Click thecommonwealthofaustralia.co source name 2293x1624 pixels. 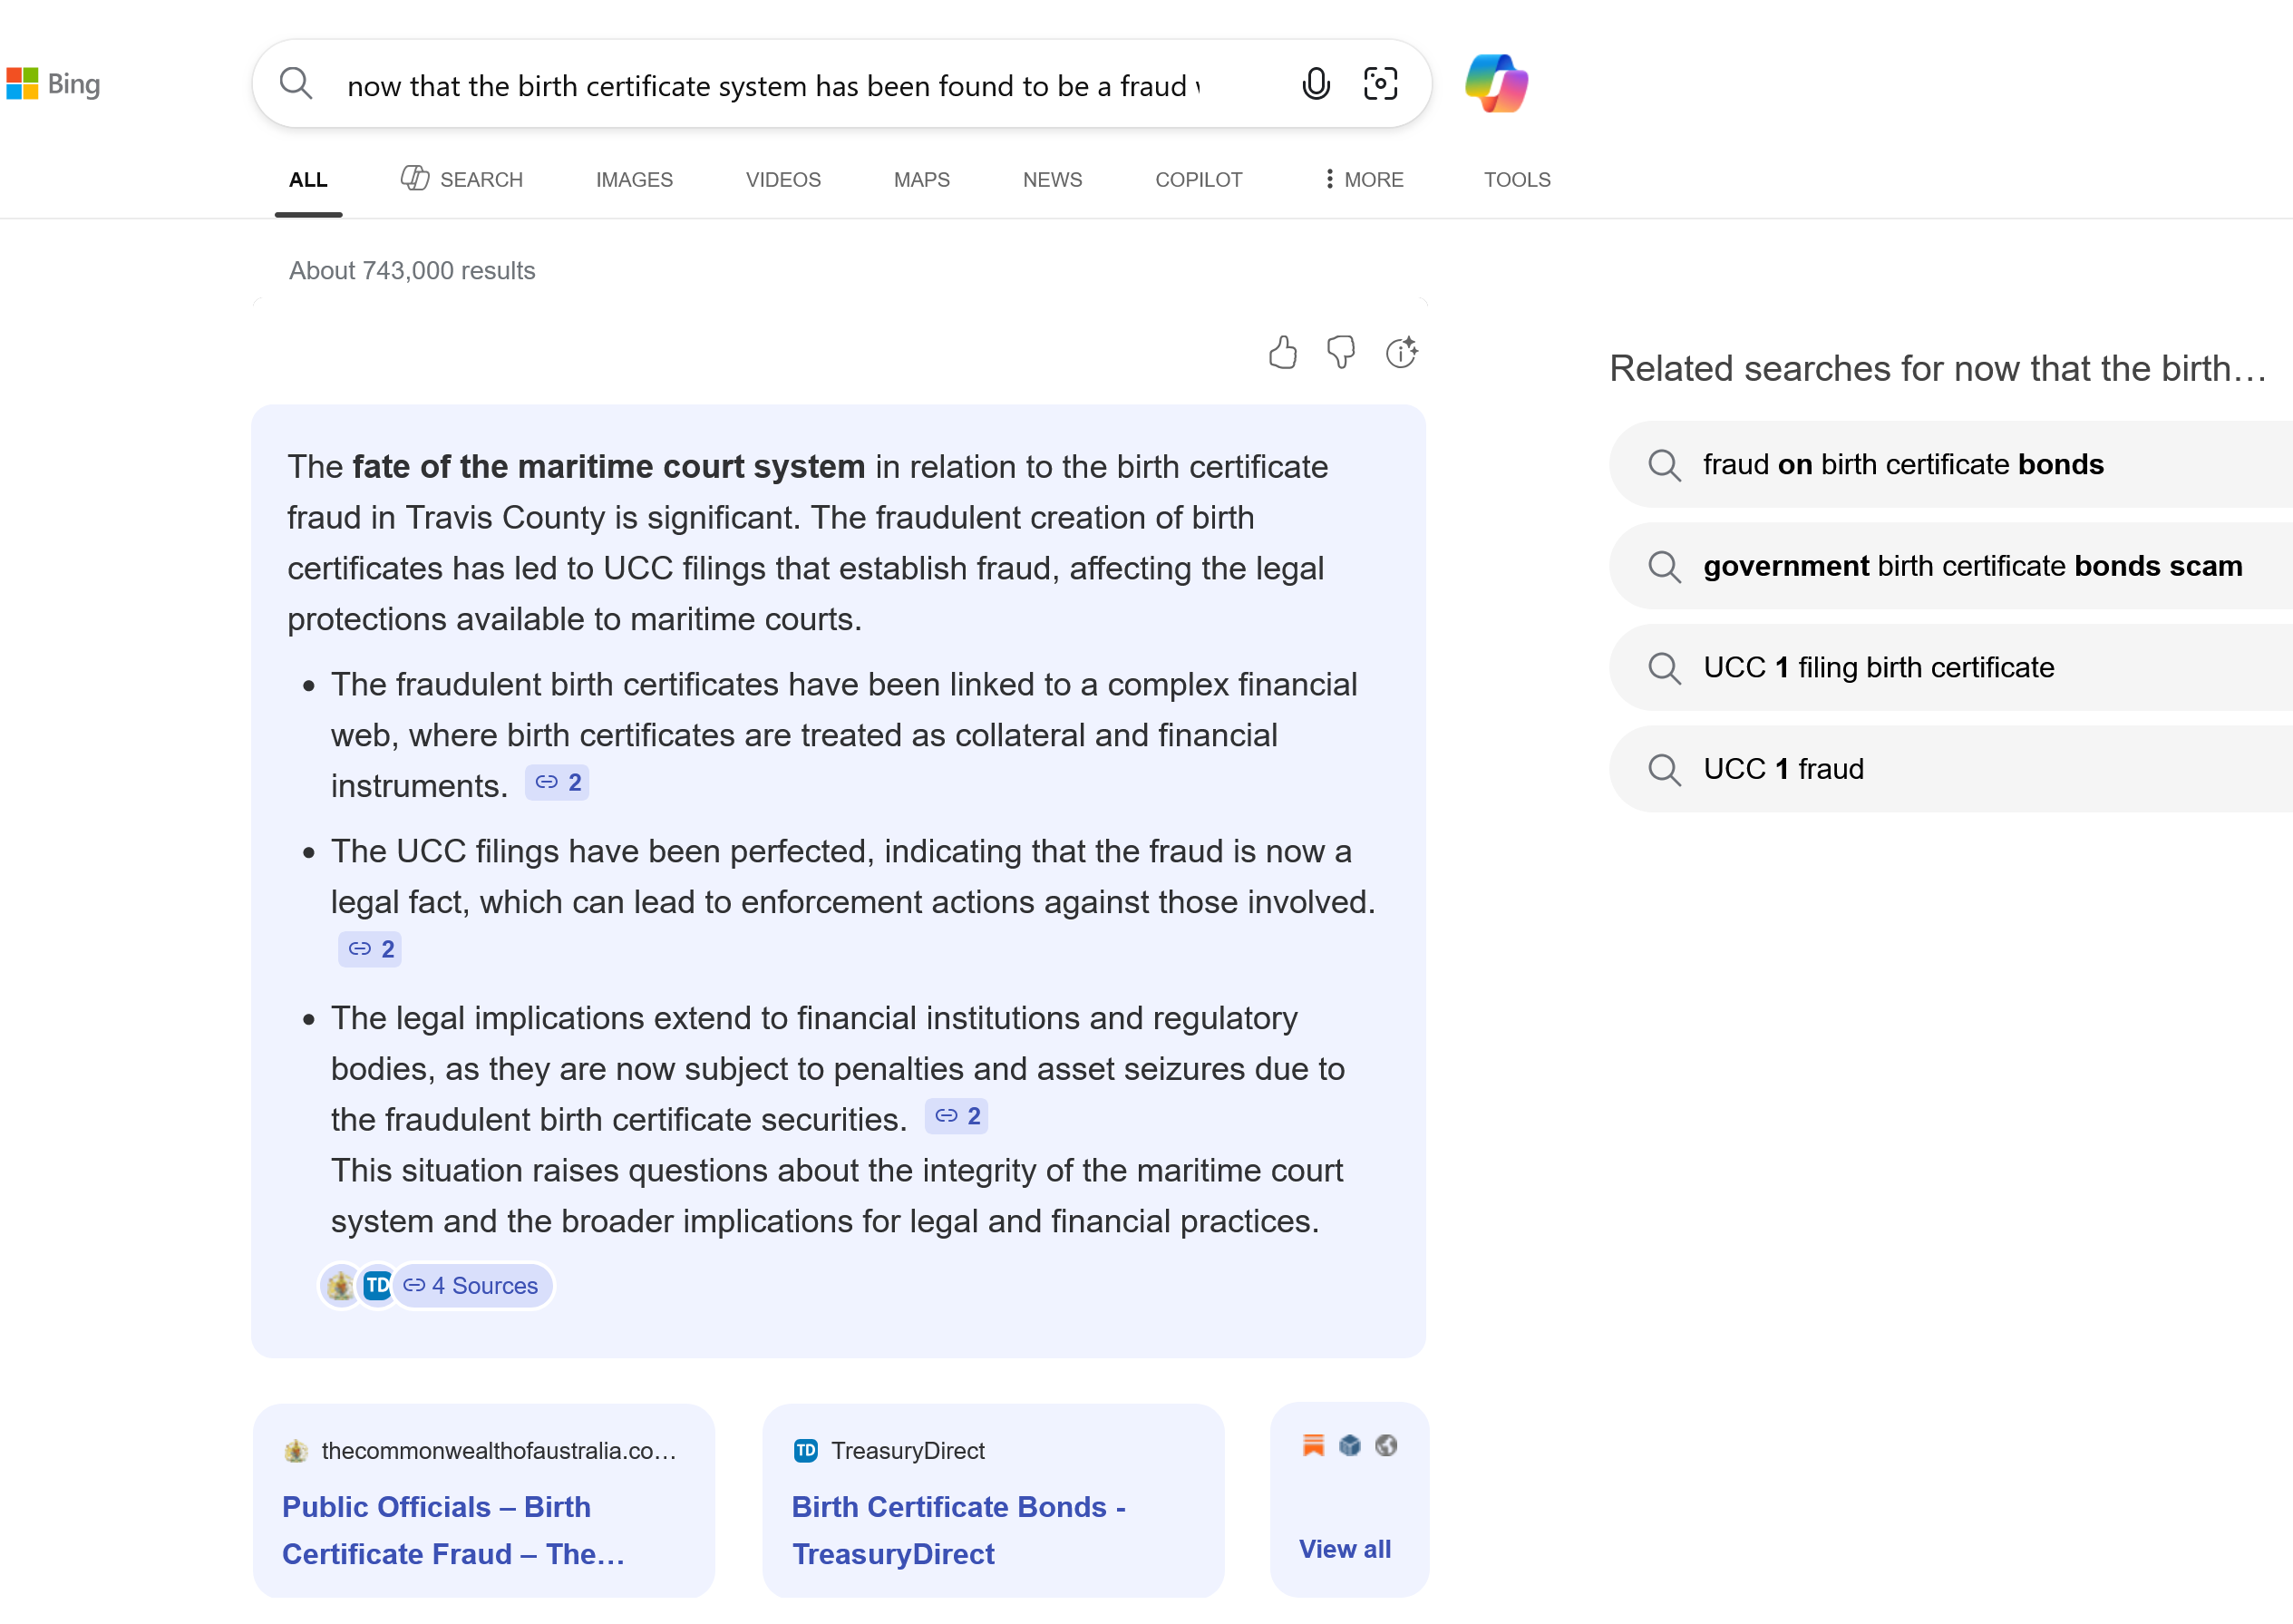pos(498,1451)
